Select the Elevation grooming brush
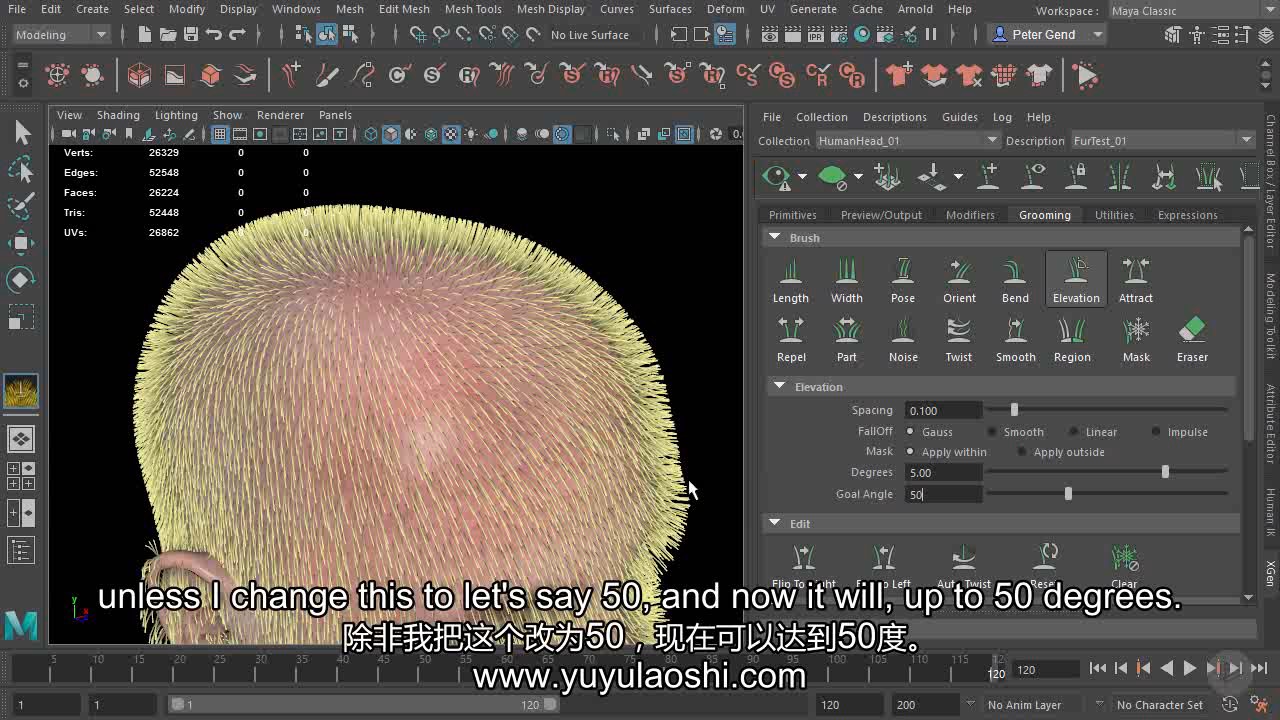Screen dimensions: 1280x720 pyautogui.click(x=1076, y=279)
